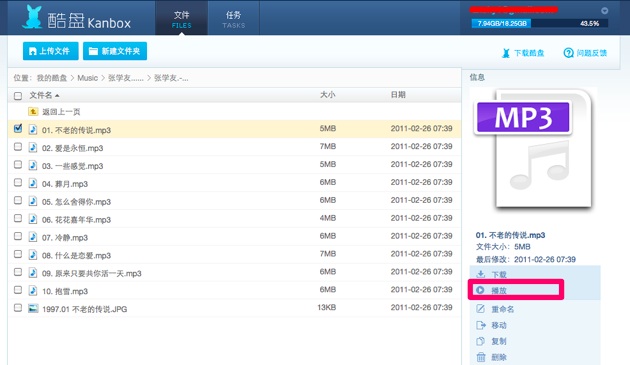
Task: Click the up-folder icon for 返回上一页
Action: (x=33, y=111)
